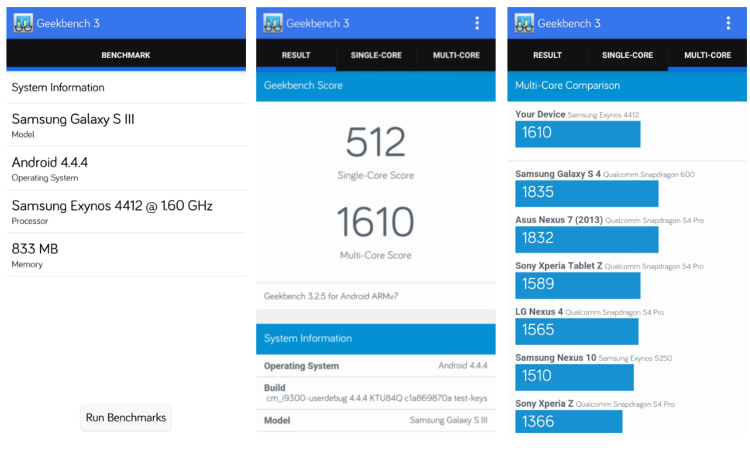Click Sony Xperia Z bar 1366
750x450 pixels.
(569, 422)
